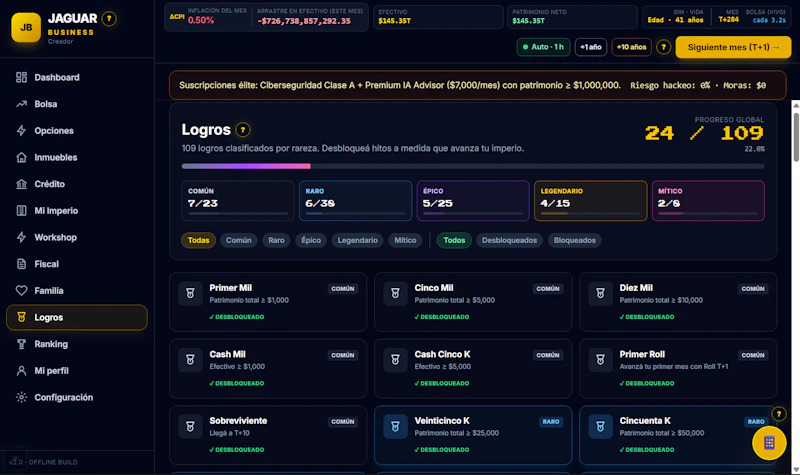
Task: Click the Épico 5/25 summary card
Action: pos(473,201)
